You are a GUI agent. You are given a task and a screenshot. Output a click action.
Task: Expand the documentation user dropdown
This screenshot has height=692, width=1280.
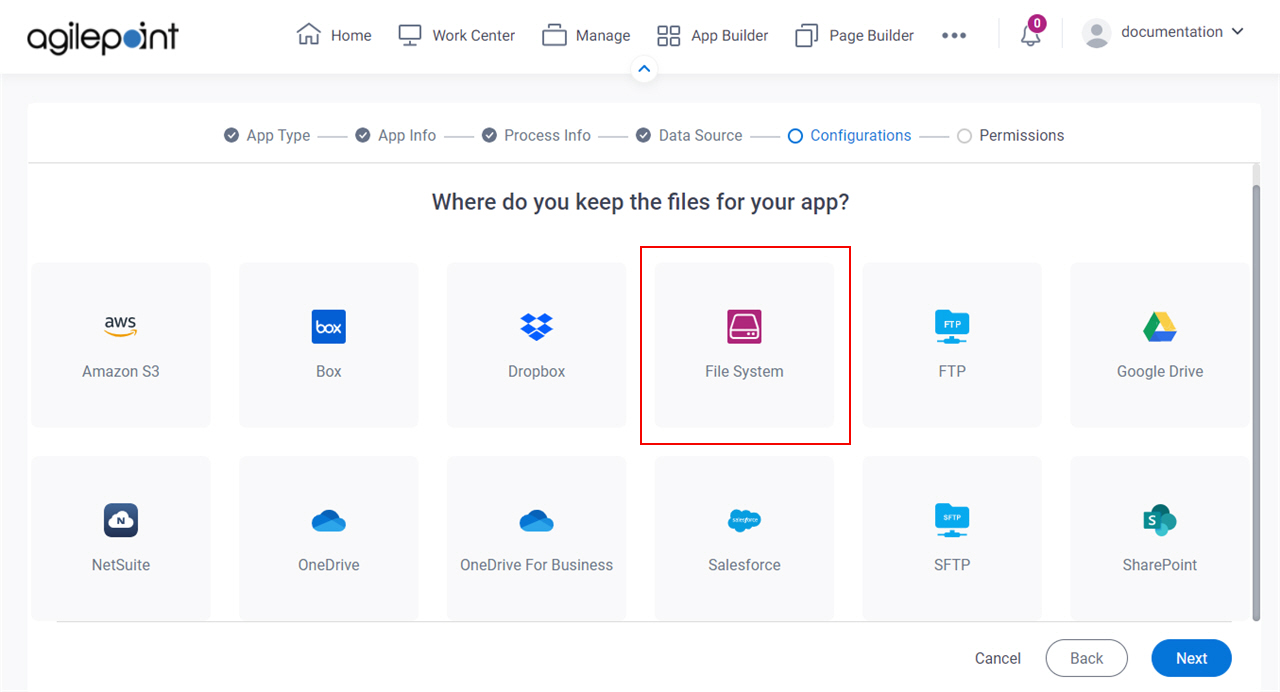click(x=1238, y=32)
